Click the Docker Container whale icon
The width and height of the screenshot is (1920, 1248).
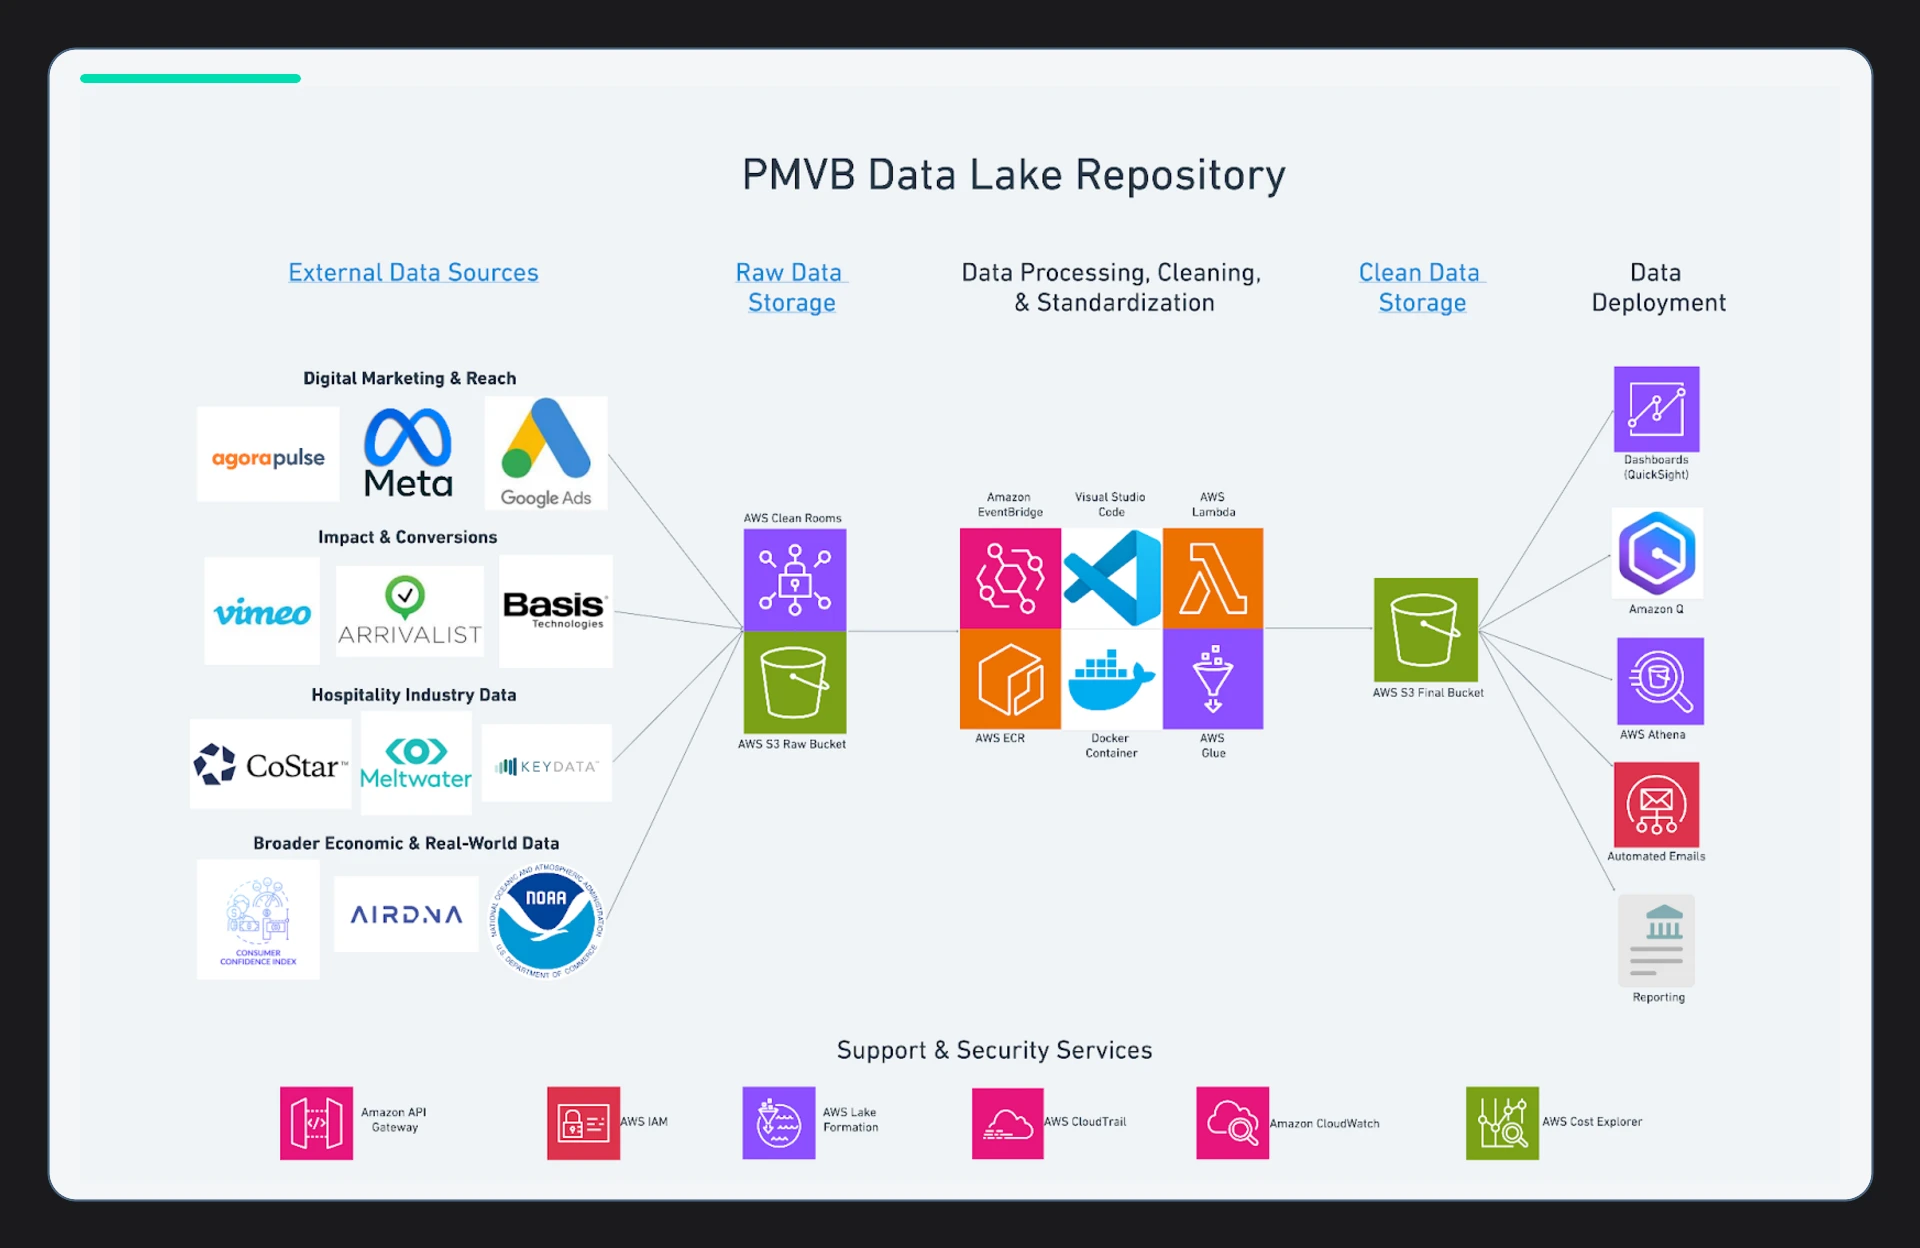point(1112,679)
